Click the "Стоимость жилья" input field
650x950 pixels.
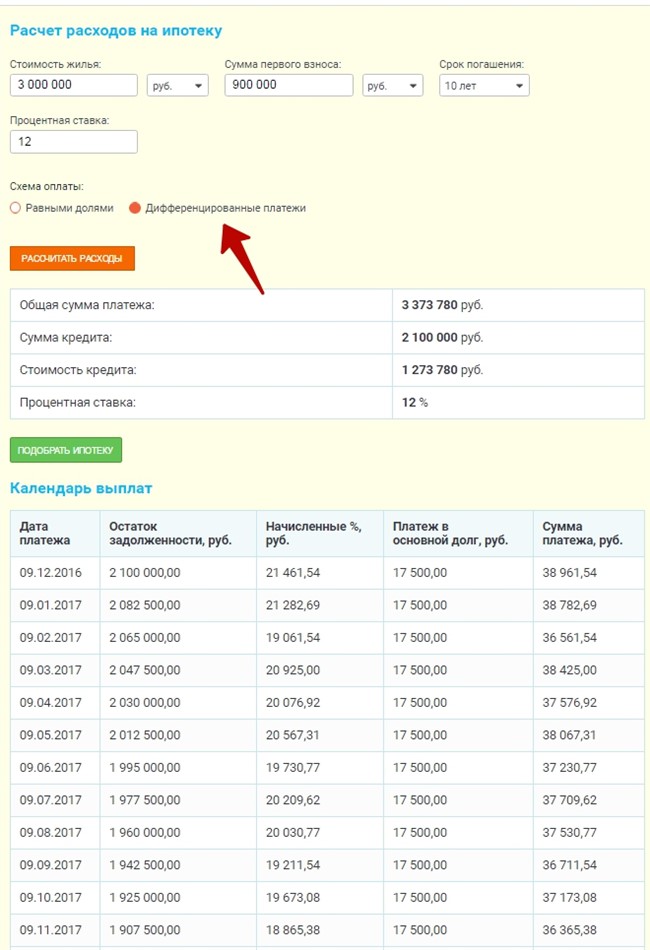click(x=73, y=85)
